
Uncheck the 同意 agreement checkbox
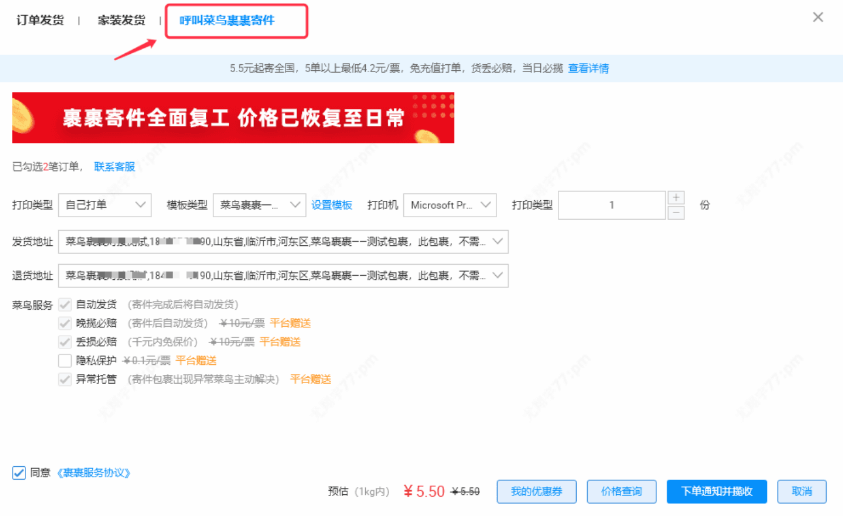pyautogui.click(x=19, y=473)
